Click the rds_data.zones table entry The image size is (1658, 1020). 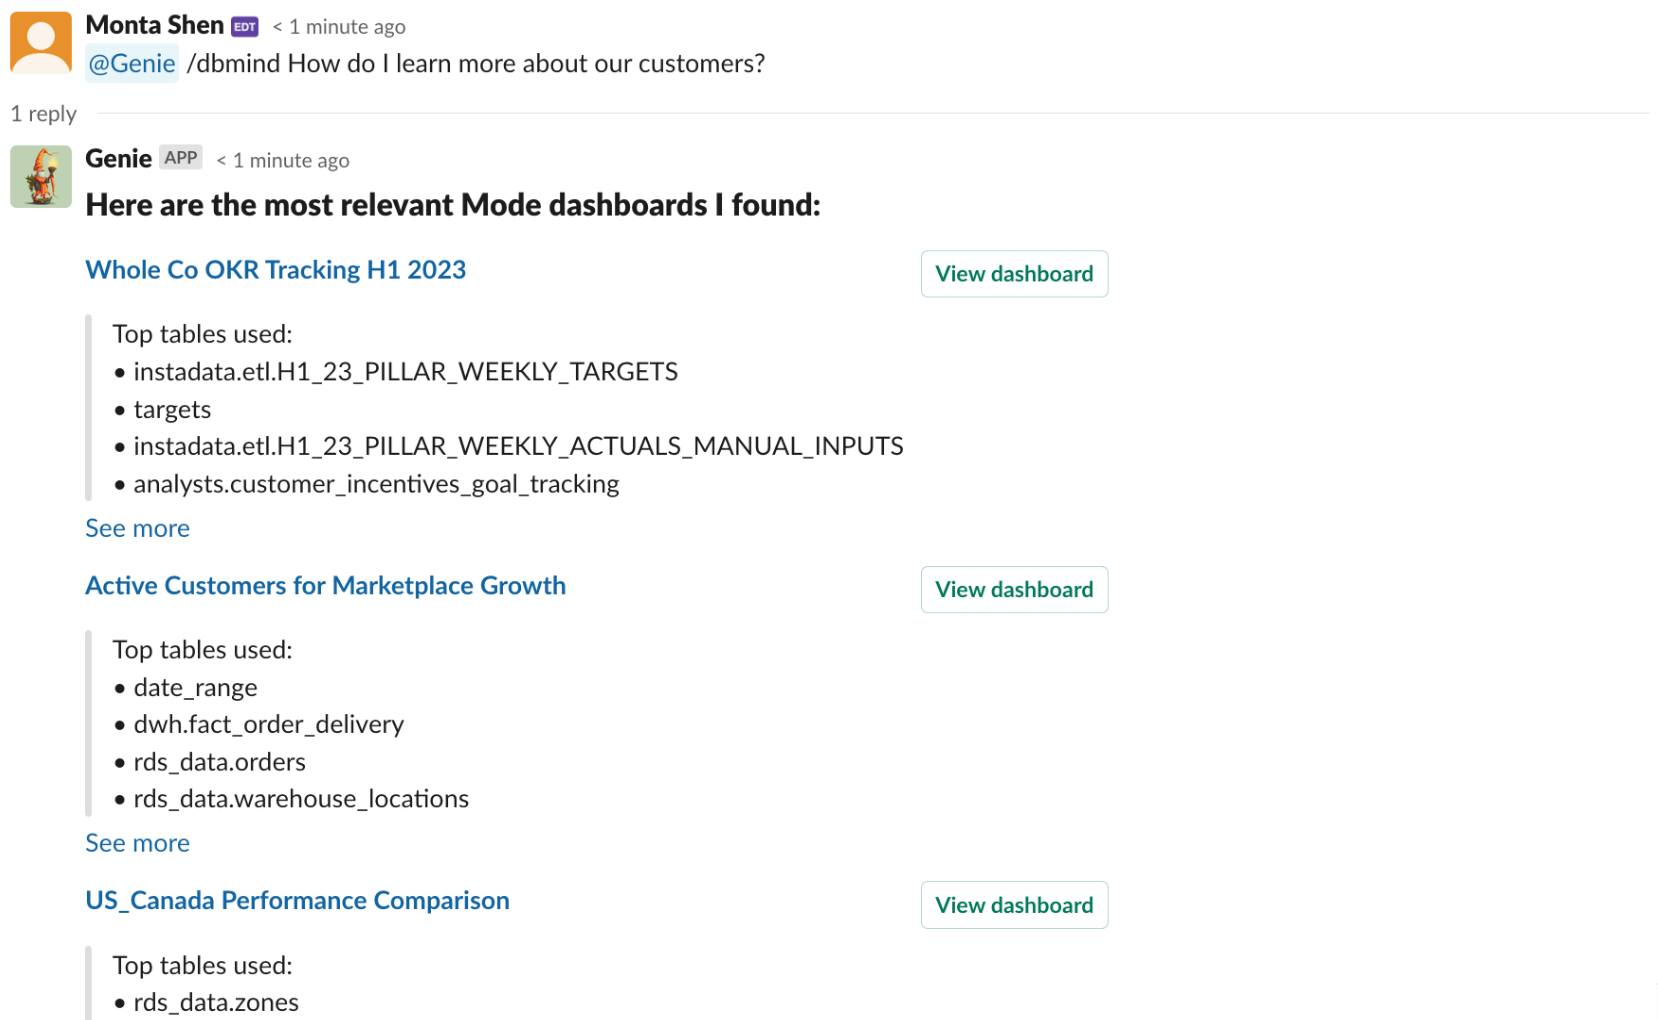pos(216,1003)
